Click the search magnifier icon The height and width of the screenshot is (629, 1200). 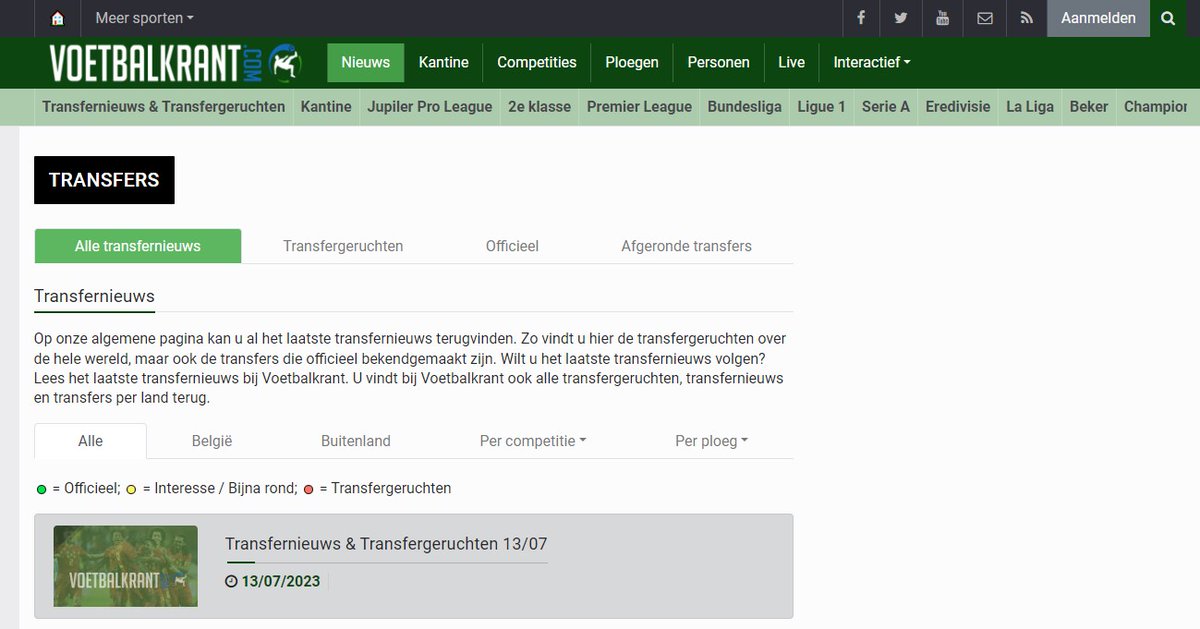click(x=1168, y=18)
